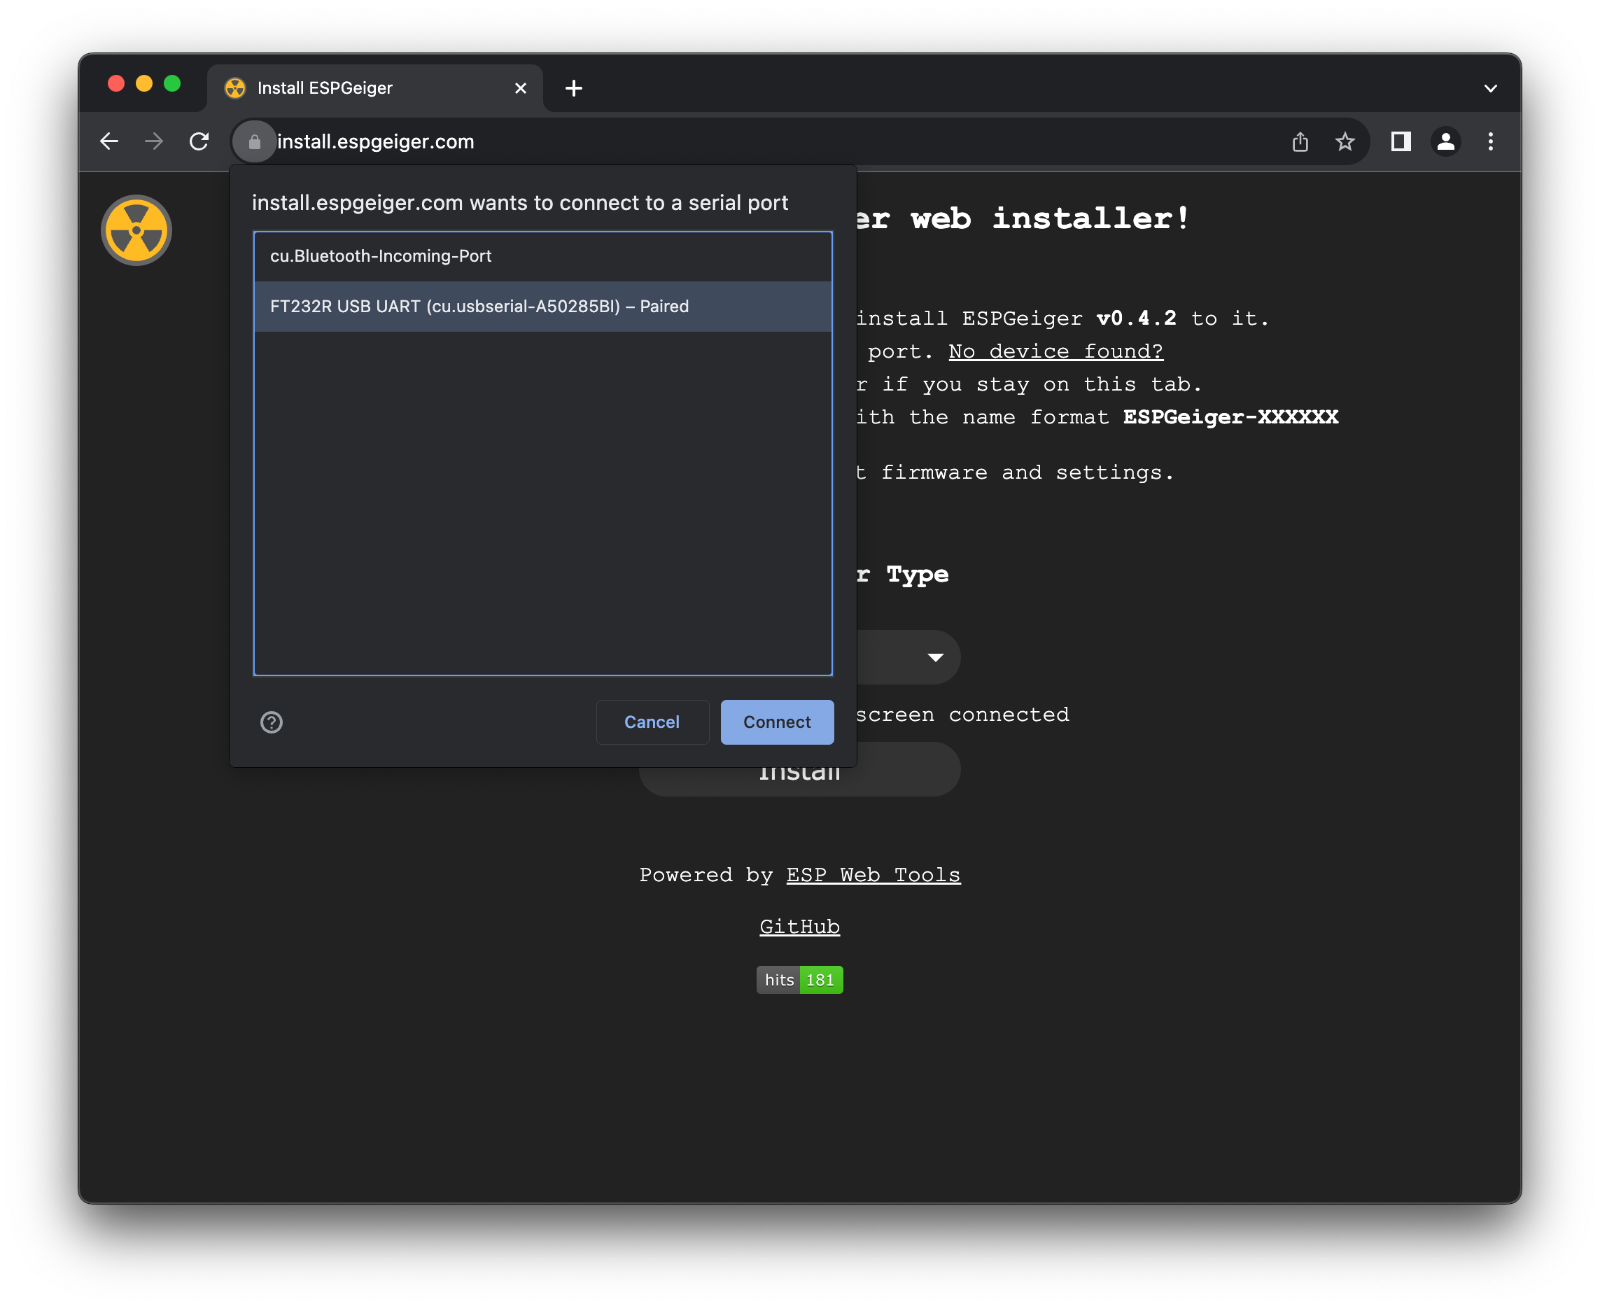Open the ESP Web Tools link
This screenshot has width=1600, height=1307.
pyautogui.click(x=873, y=875)
